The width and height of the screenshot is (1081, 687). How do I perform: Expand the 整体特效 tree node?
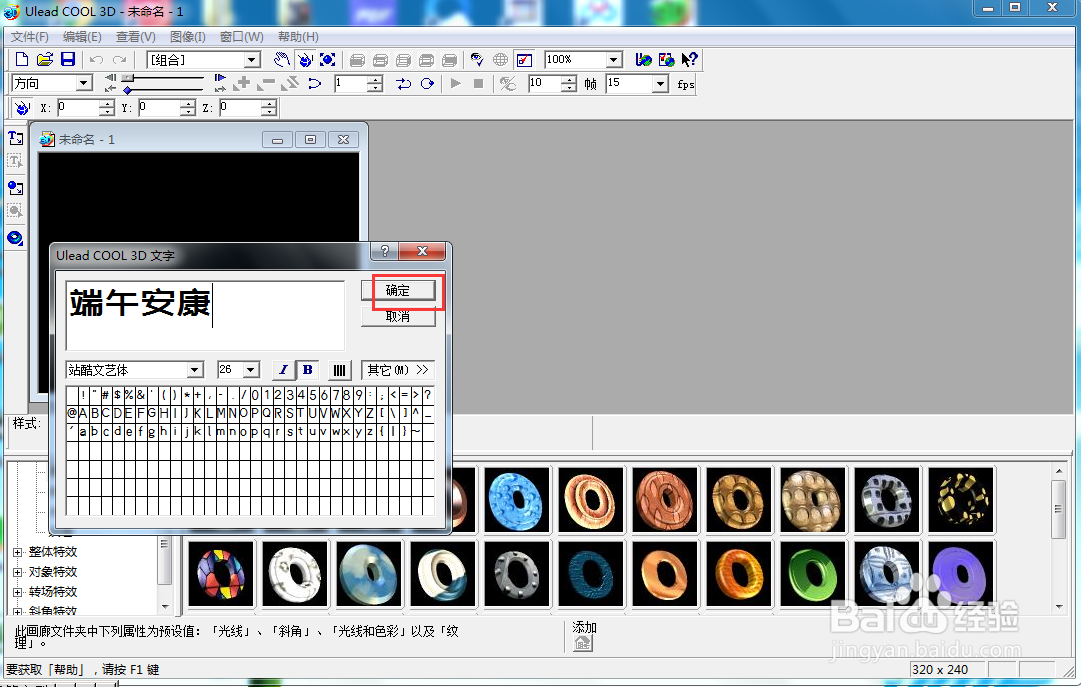click(x=18, y=552)
